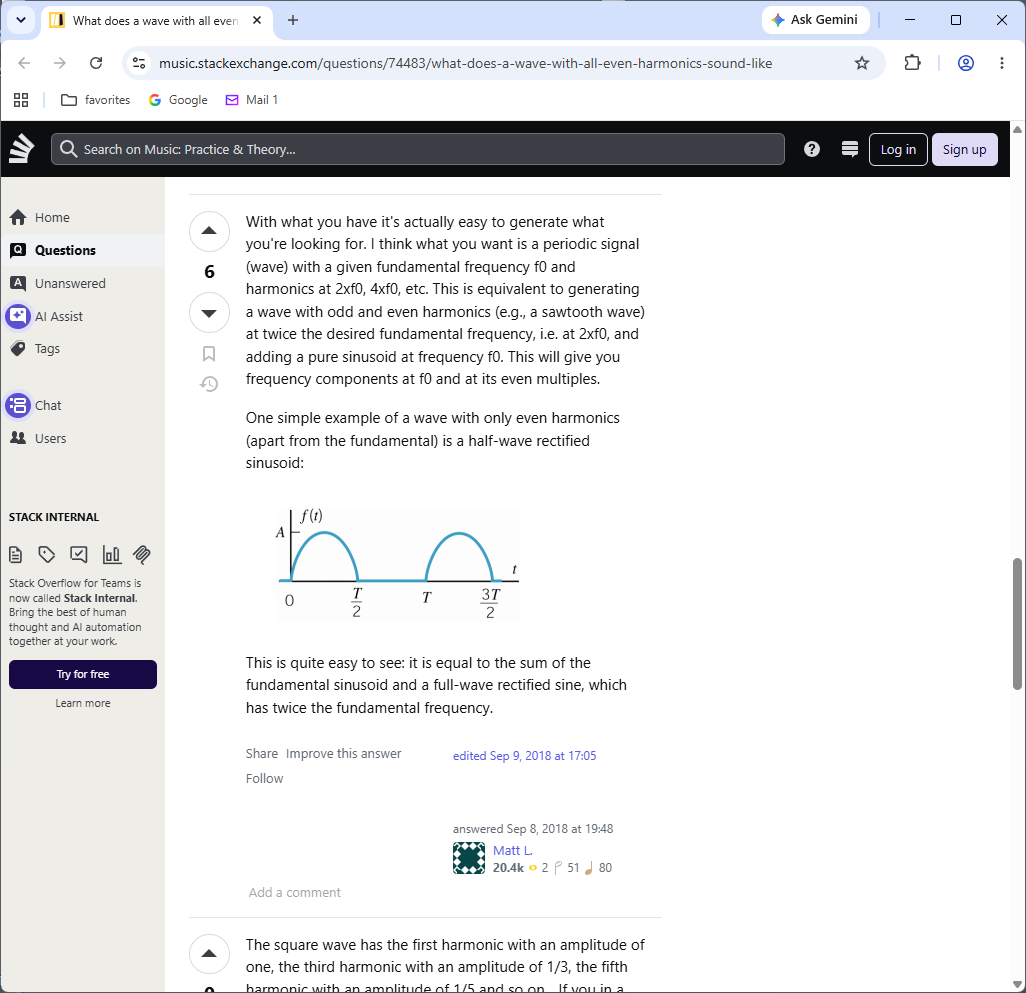This screenshot has width=1026, height=993.
Task: Click the vertical page scrollbar thumb
Action: [x=1017, y=623]
